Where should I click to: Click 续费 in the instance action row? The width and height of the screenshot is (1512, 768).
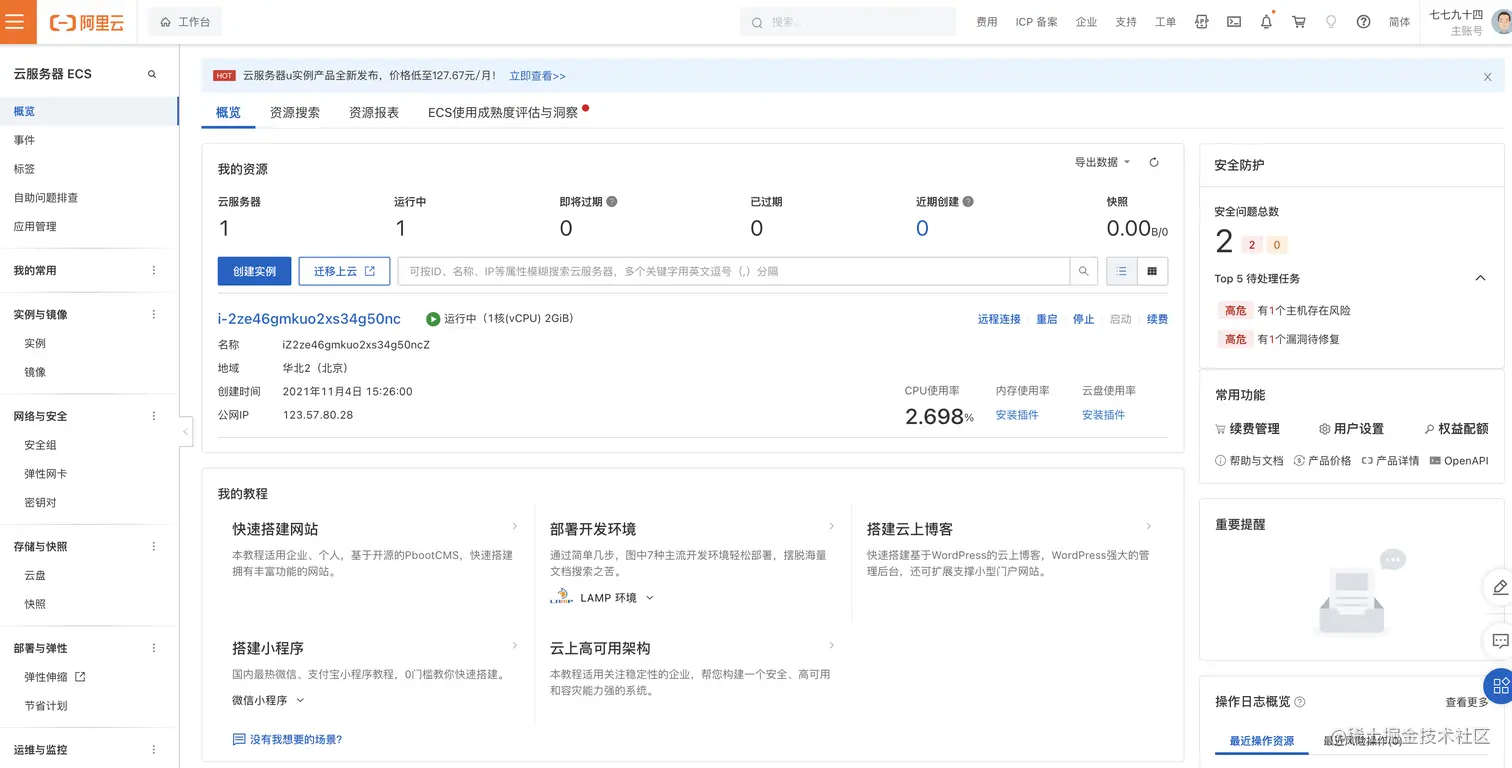1157,319
